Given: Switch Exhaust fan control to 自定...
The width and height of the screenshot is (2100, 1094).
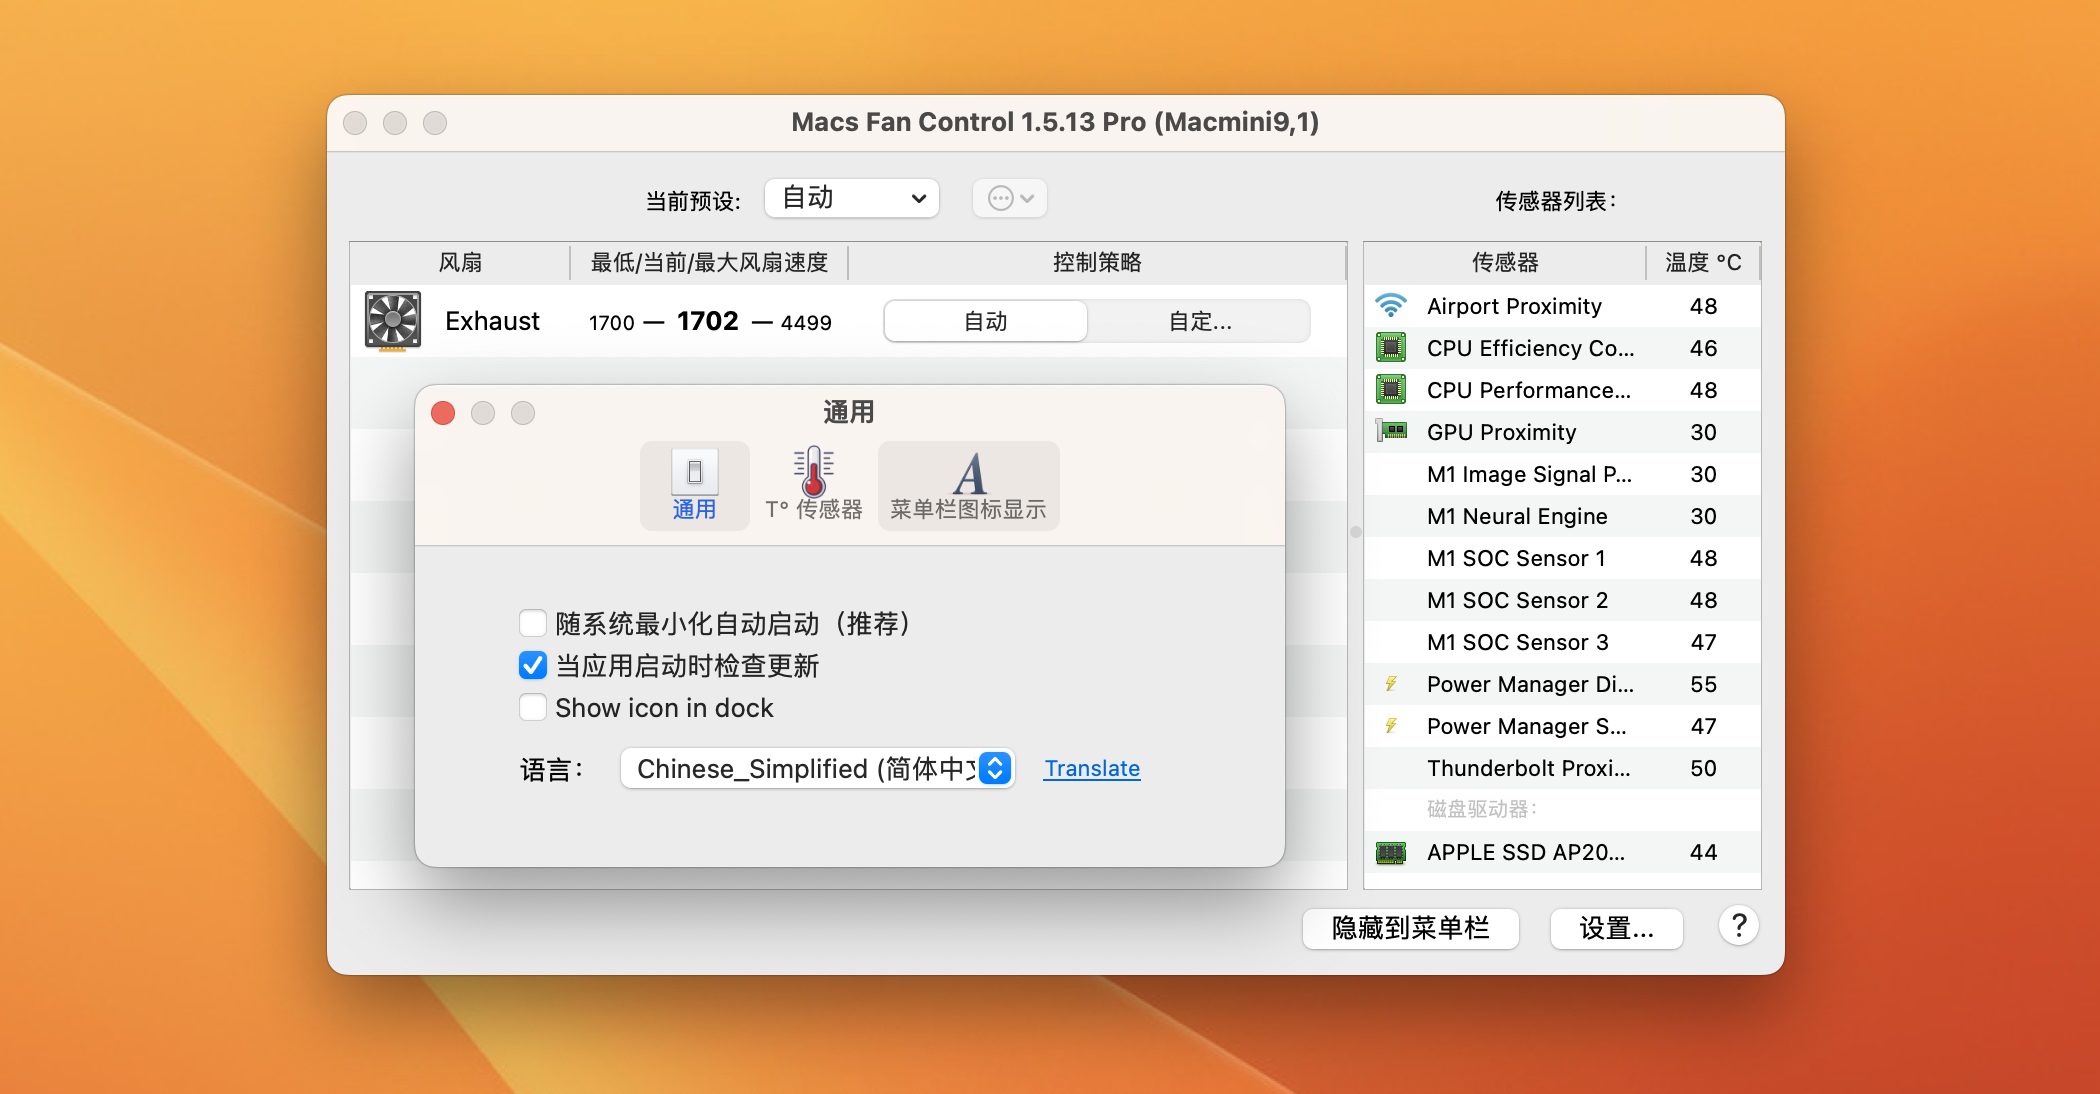Looking at the screenshot, I should [x=1199, y=321].
